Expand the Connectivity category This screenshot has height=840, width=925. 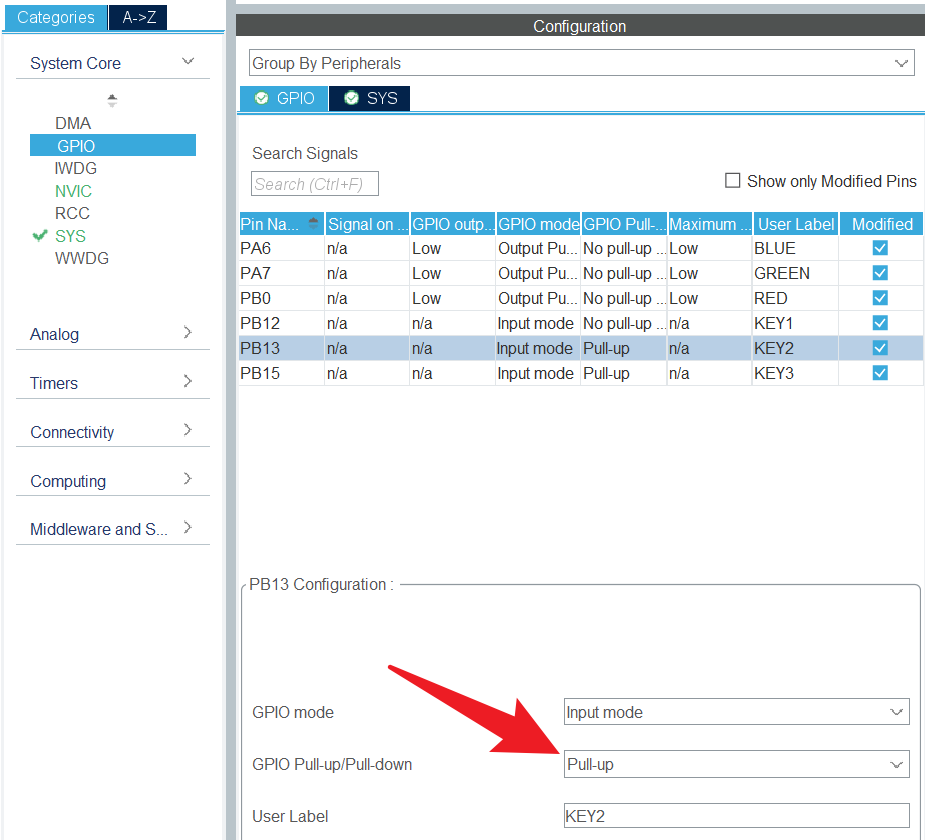coord(187,431)
